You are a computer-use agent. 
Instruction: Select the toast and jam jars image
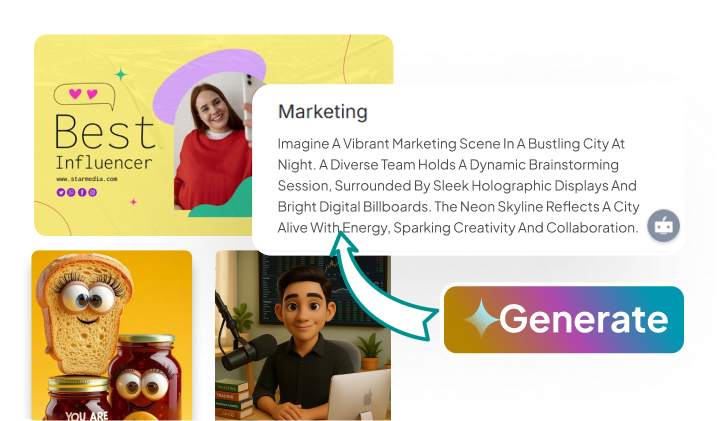click(112, 335)
